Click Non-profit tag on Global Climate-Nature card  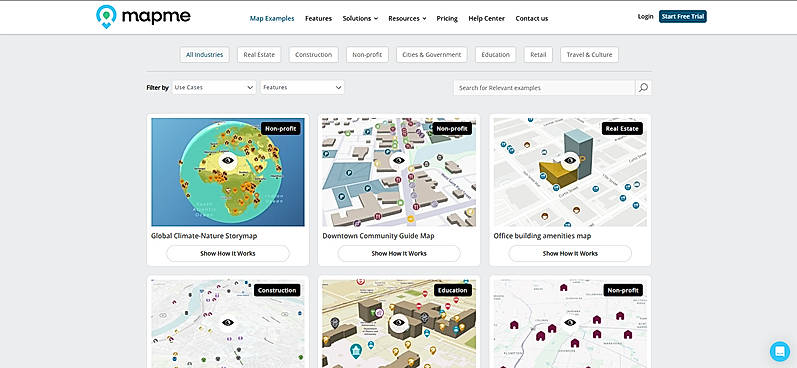281,129
